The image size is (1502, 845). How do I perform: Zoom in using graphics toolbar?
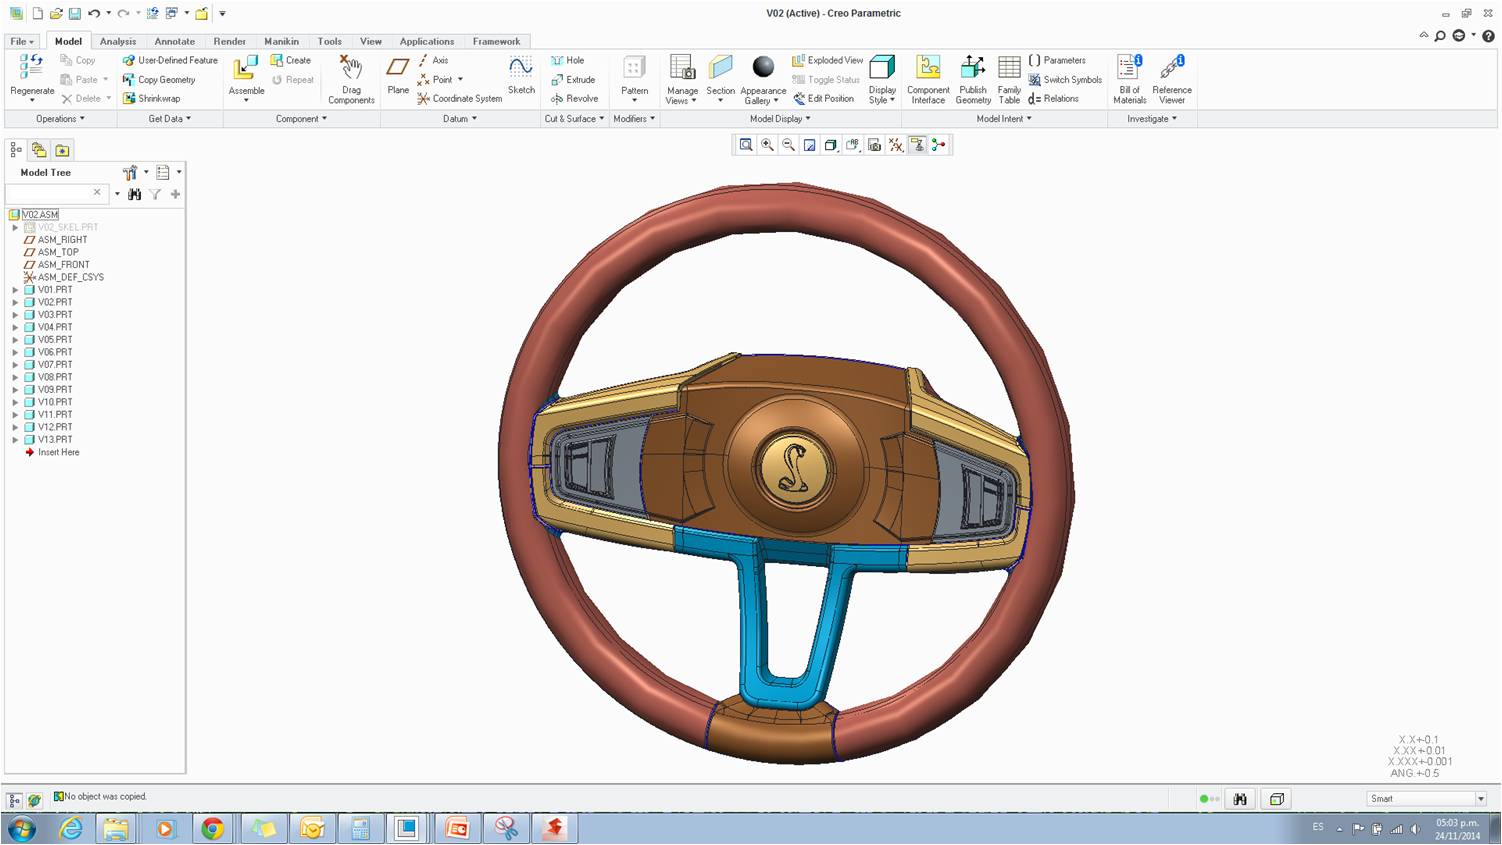point(767,145)
